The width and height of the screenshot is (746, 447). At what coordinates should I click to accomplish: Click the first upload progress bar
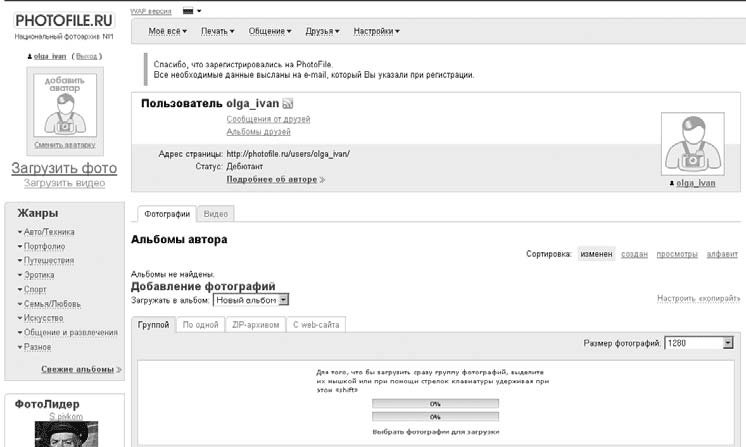click(x=435, y=404)
